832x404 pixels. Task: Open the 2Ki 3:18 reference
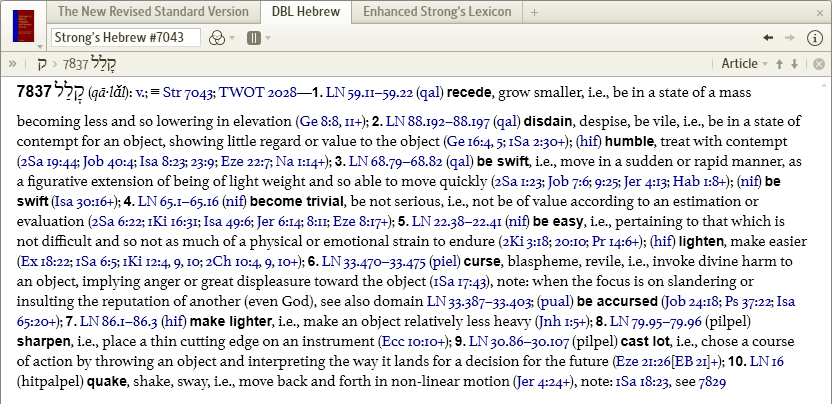click(524, 242)
